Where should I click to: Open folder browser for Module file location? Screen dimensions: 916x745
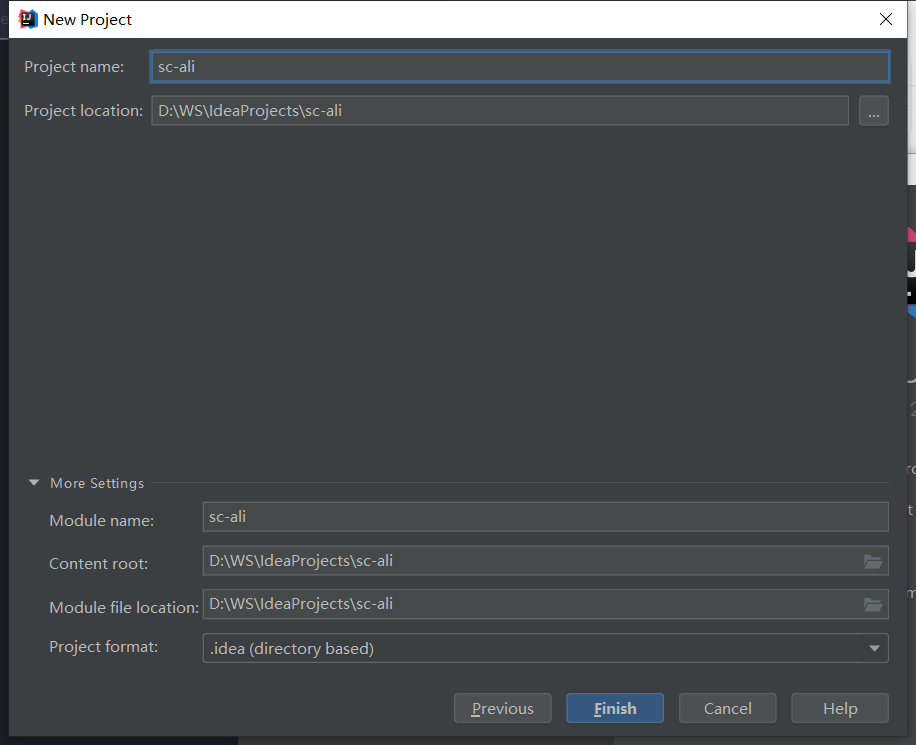pyautogui.click(x=873, y=605)
